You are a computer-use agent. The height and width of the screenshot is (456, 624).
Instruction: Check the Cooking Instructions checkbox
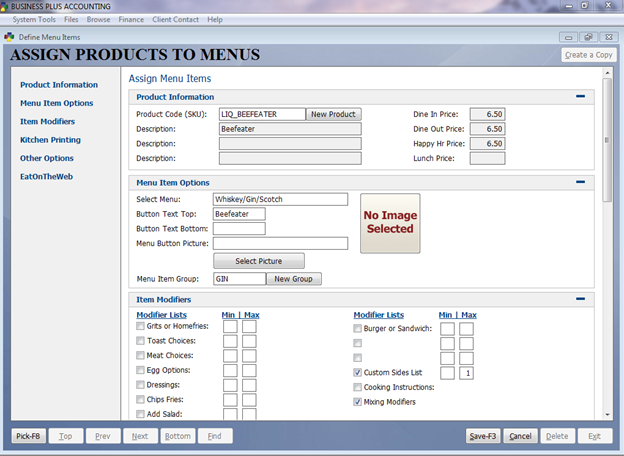[357, 387]
